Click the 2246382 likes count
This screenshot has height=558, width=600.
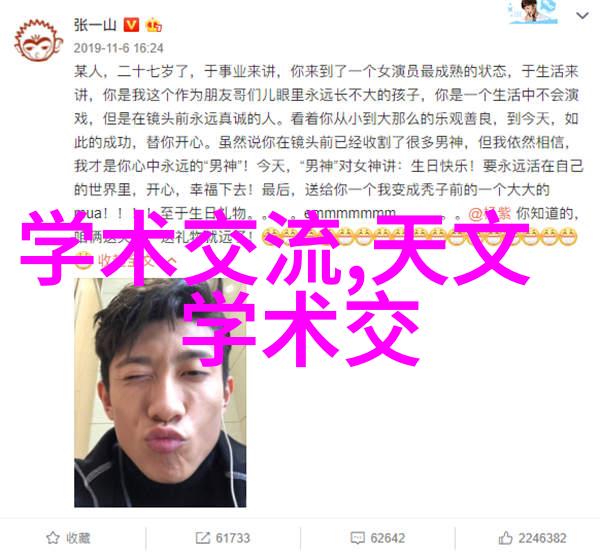[542, 538]
